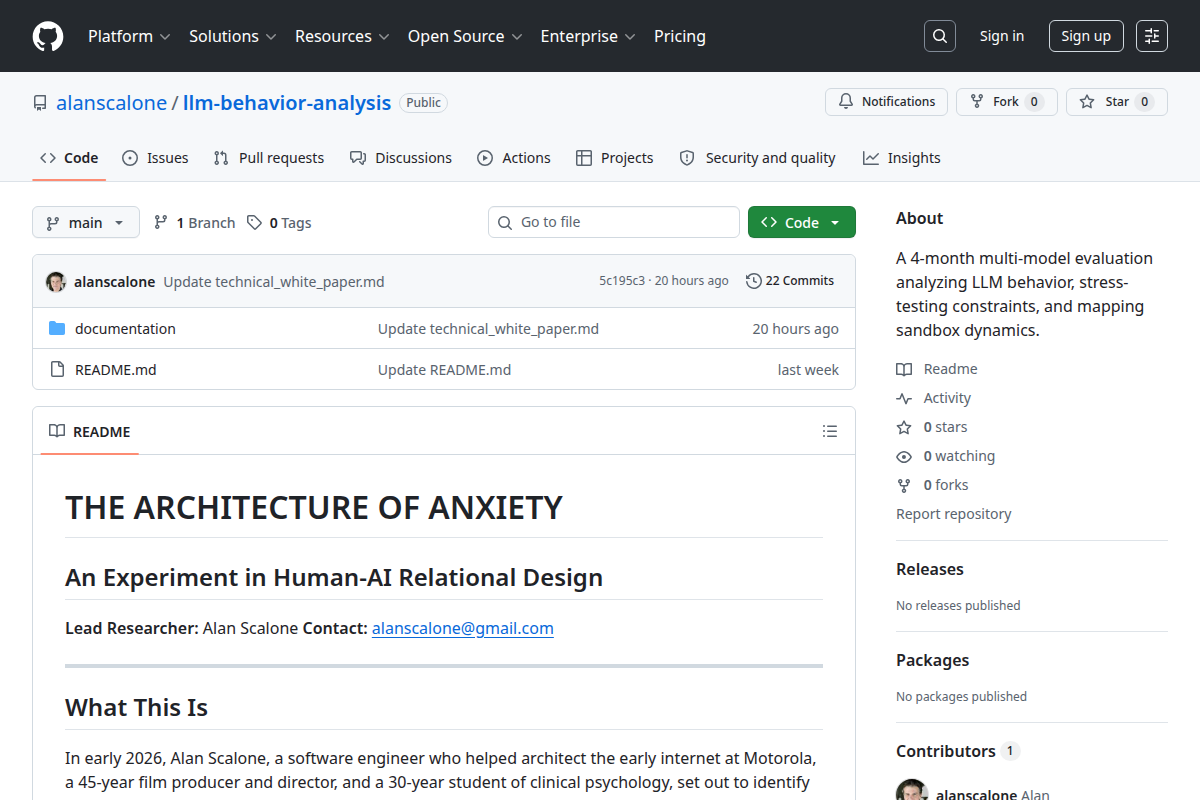Open the green Code dropdown button
Viewport: 1200px width, 800px height.
(x=802, y=222)
